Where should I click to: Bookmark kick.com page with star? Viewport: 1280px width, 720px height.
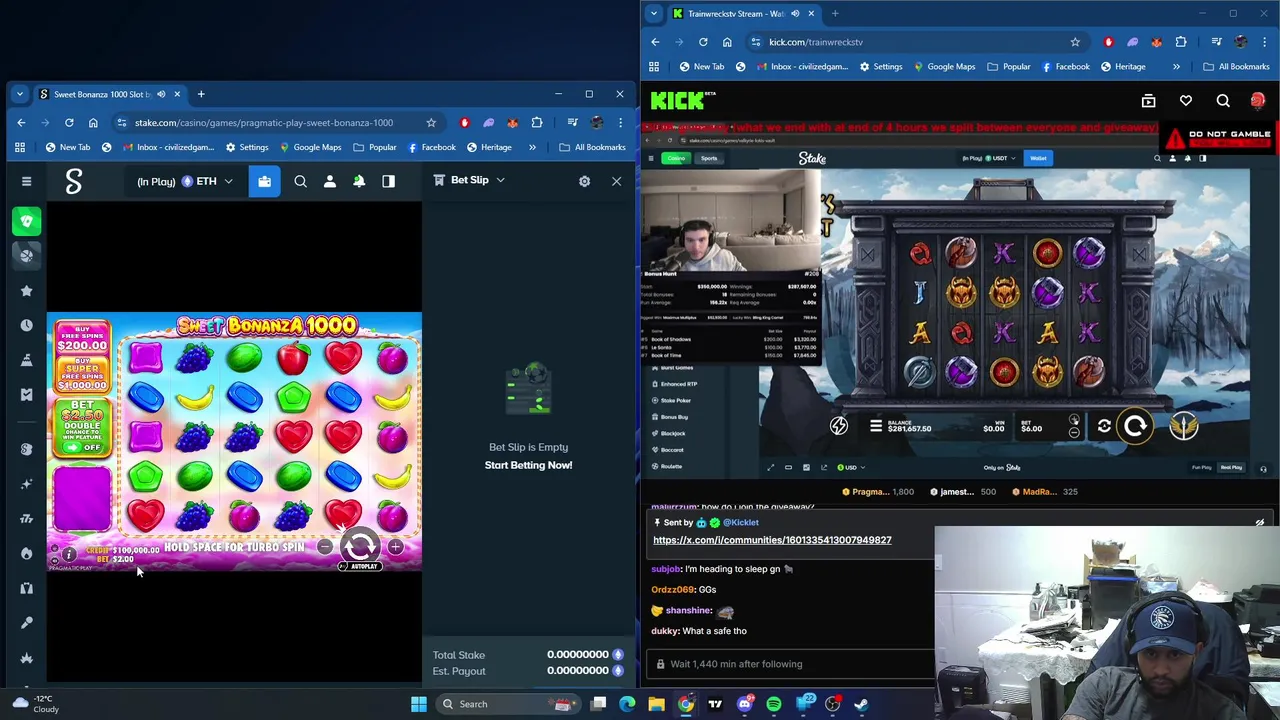click(x=1075, y=42)
